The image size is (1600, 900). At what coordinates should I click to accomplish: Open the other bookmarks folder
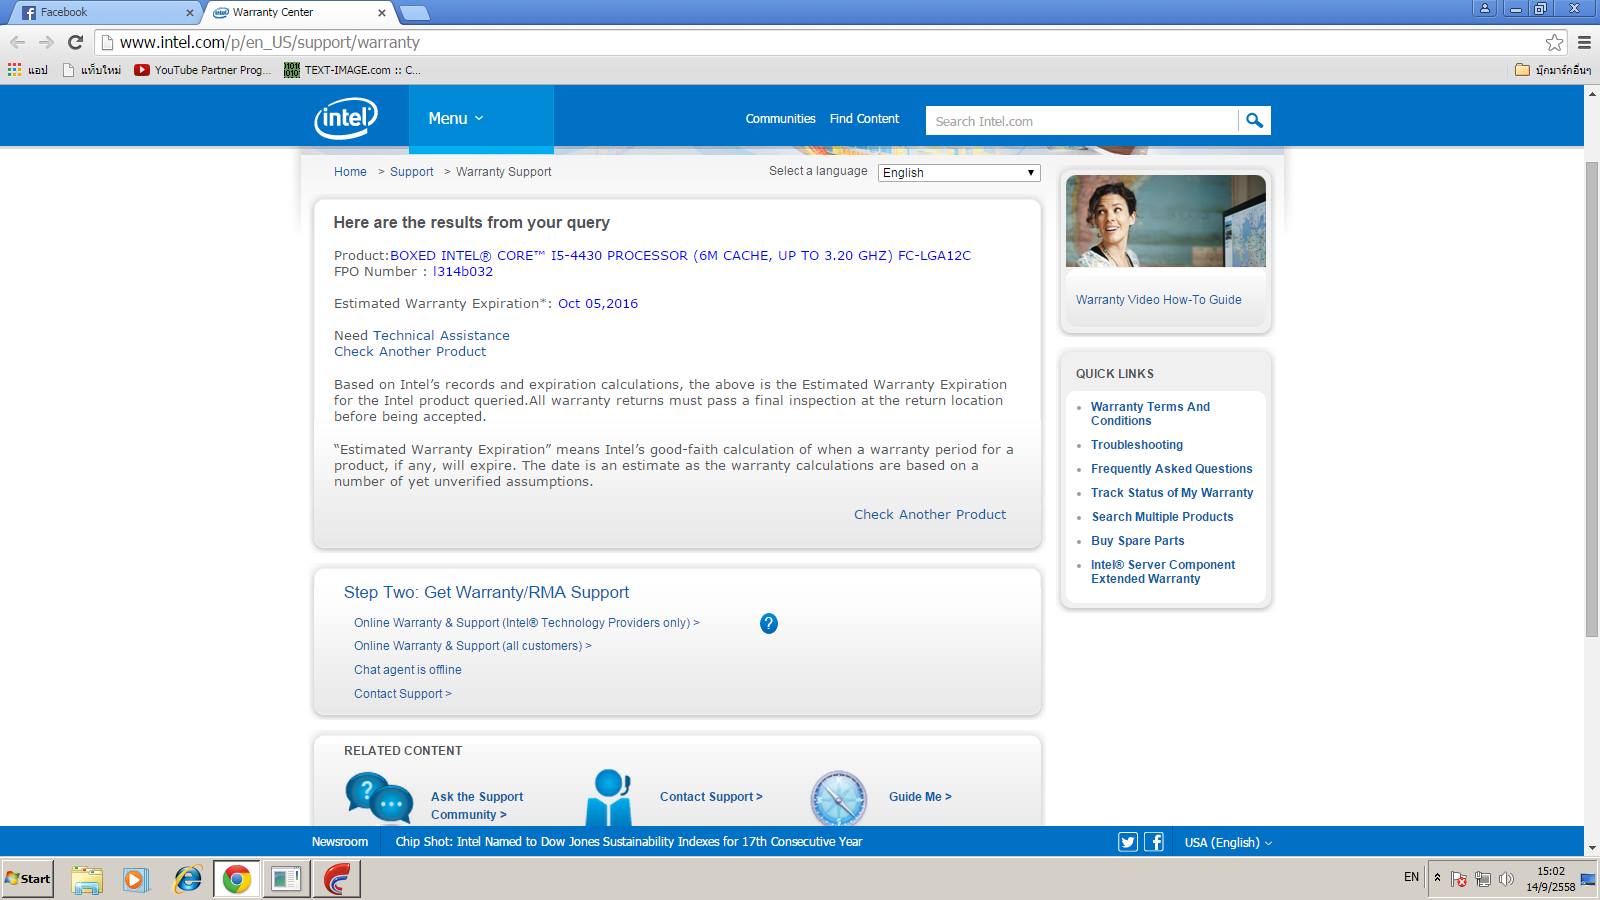pyautogui.click(x=1553, y=70)
